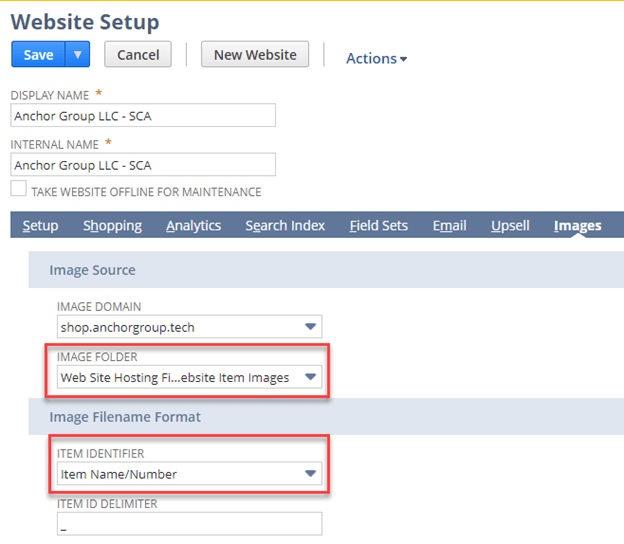Switch to the Upsell tab
Image resolution: width=624 pixels, height=544 pixels.
pyautogui.click(x=510, y=226)
